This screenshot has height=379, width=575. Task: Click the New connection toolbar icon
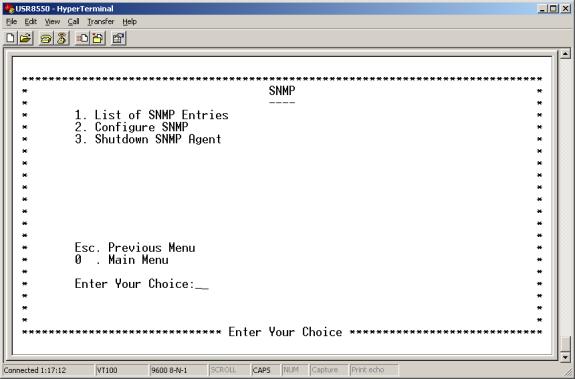[11, 38]
